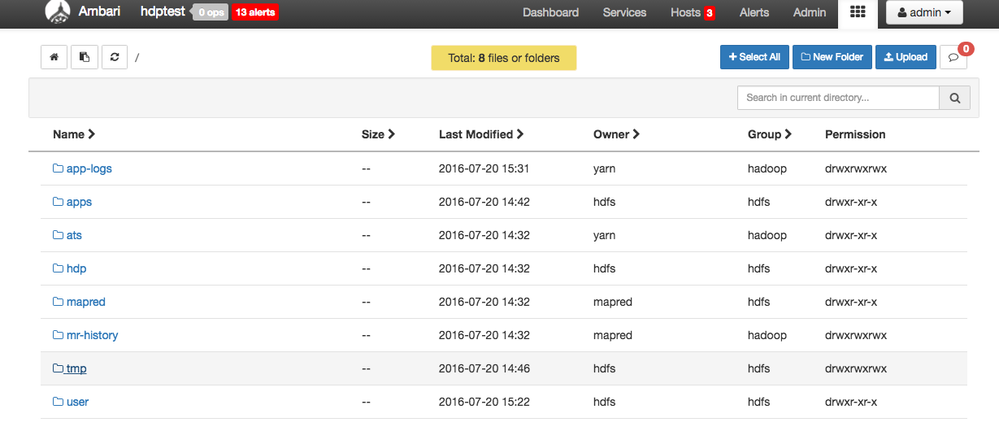Image resolution: width=999 pixels, height=432 pixels.
Task: Sort by the Name column
Action: point(74,134)
